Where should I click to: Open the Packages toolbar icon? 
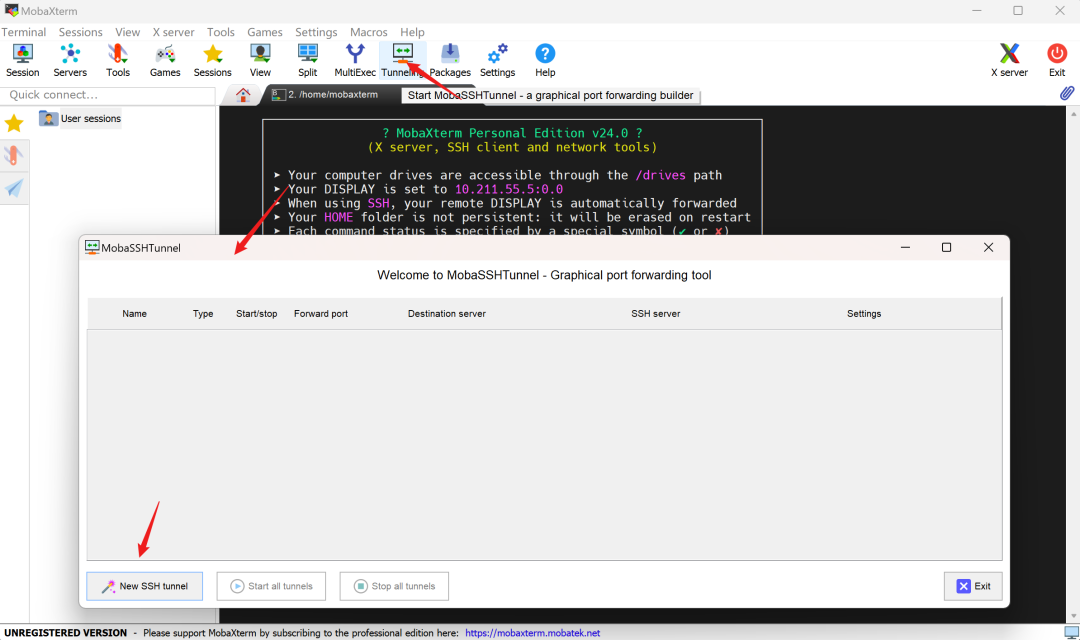point(450,60)
